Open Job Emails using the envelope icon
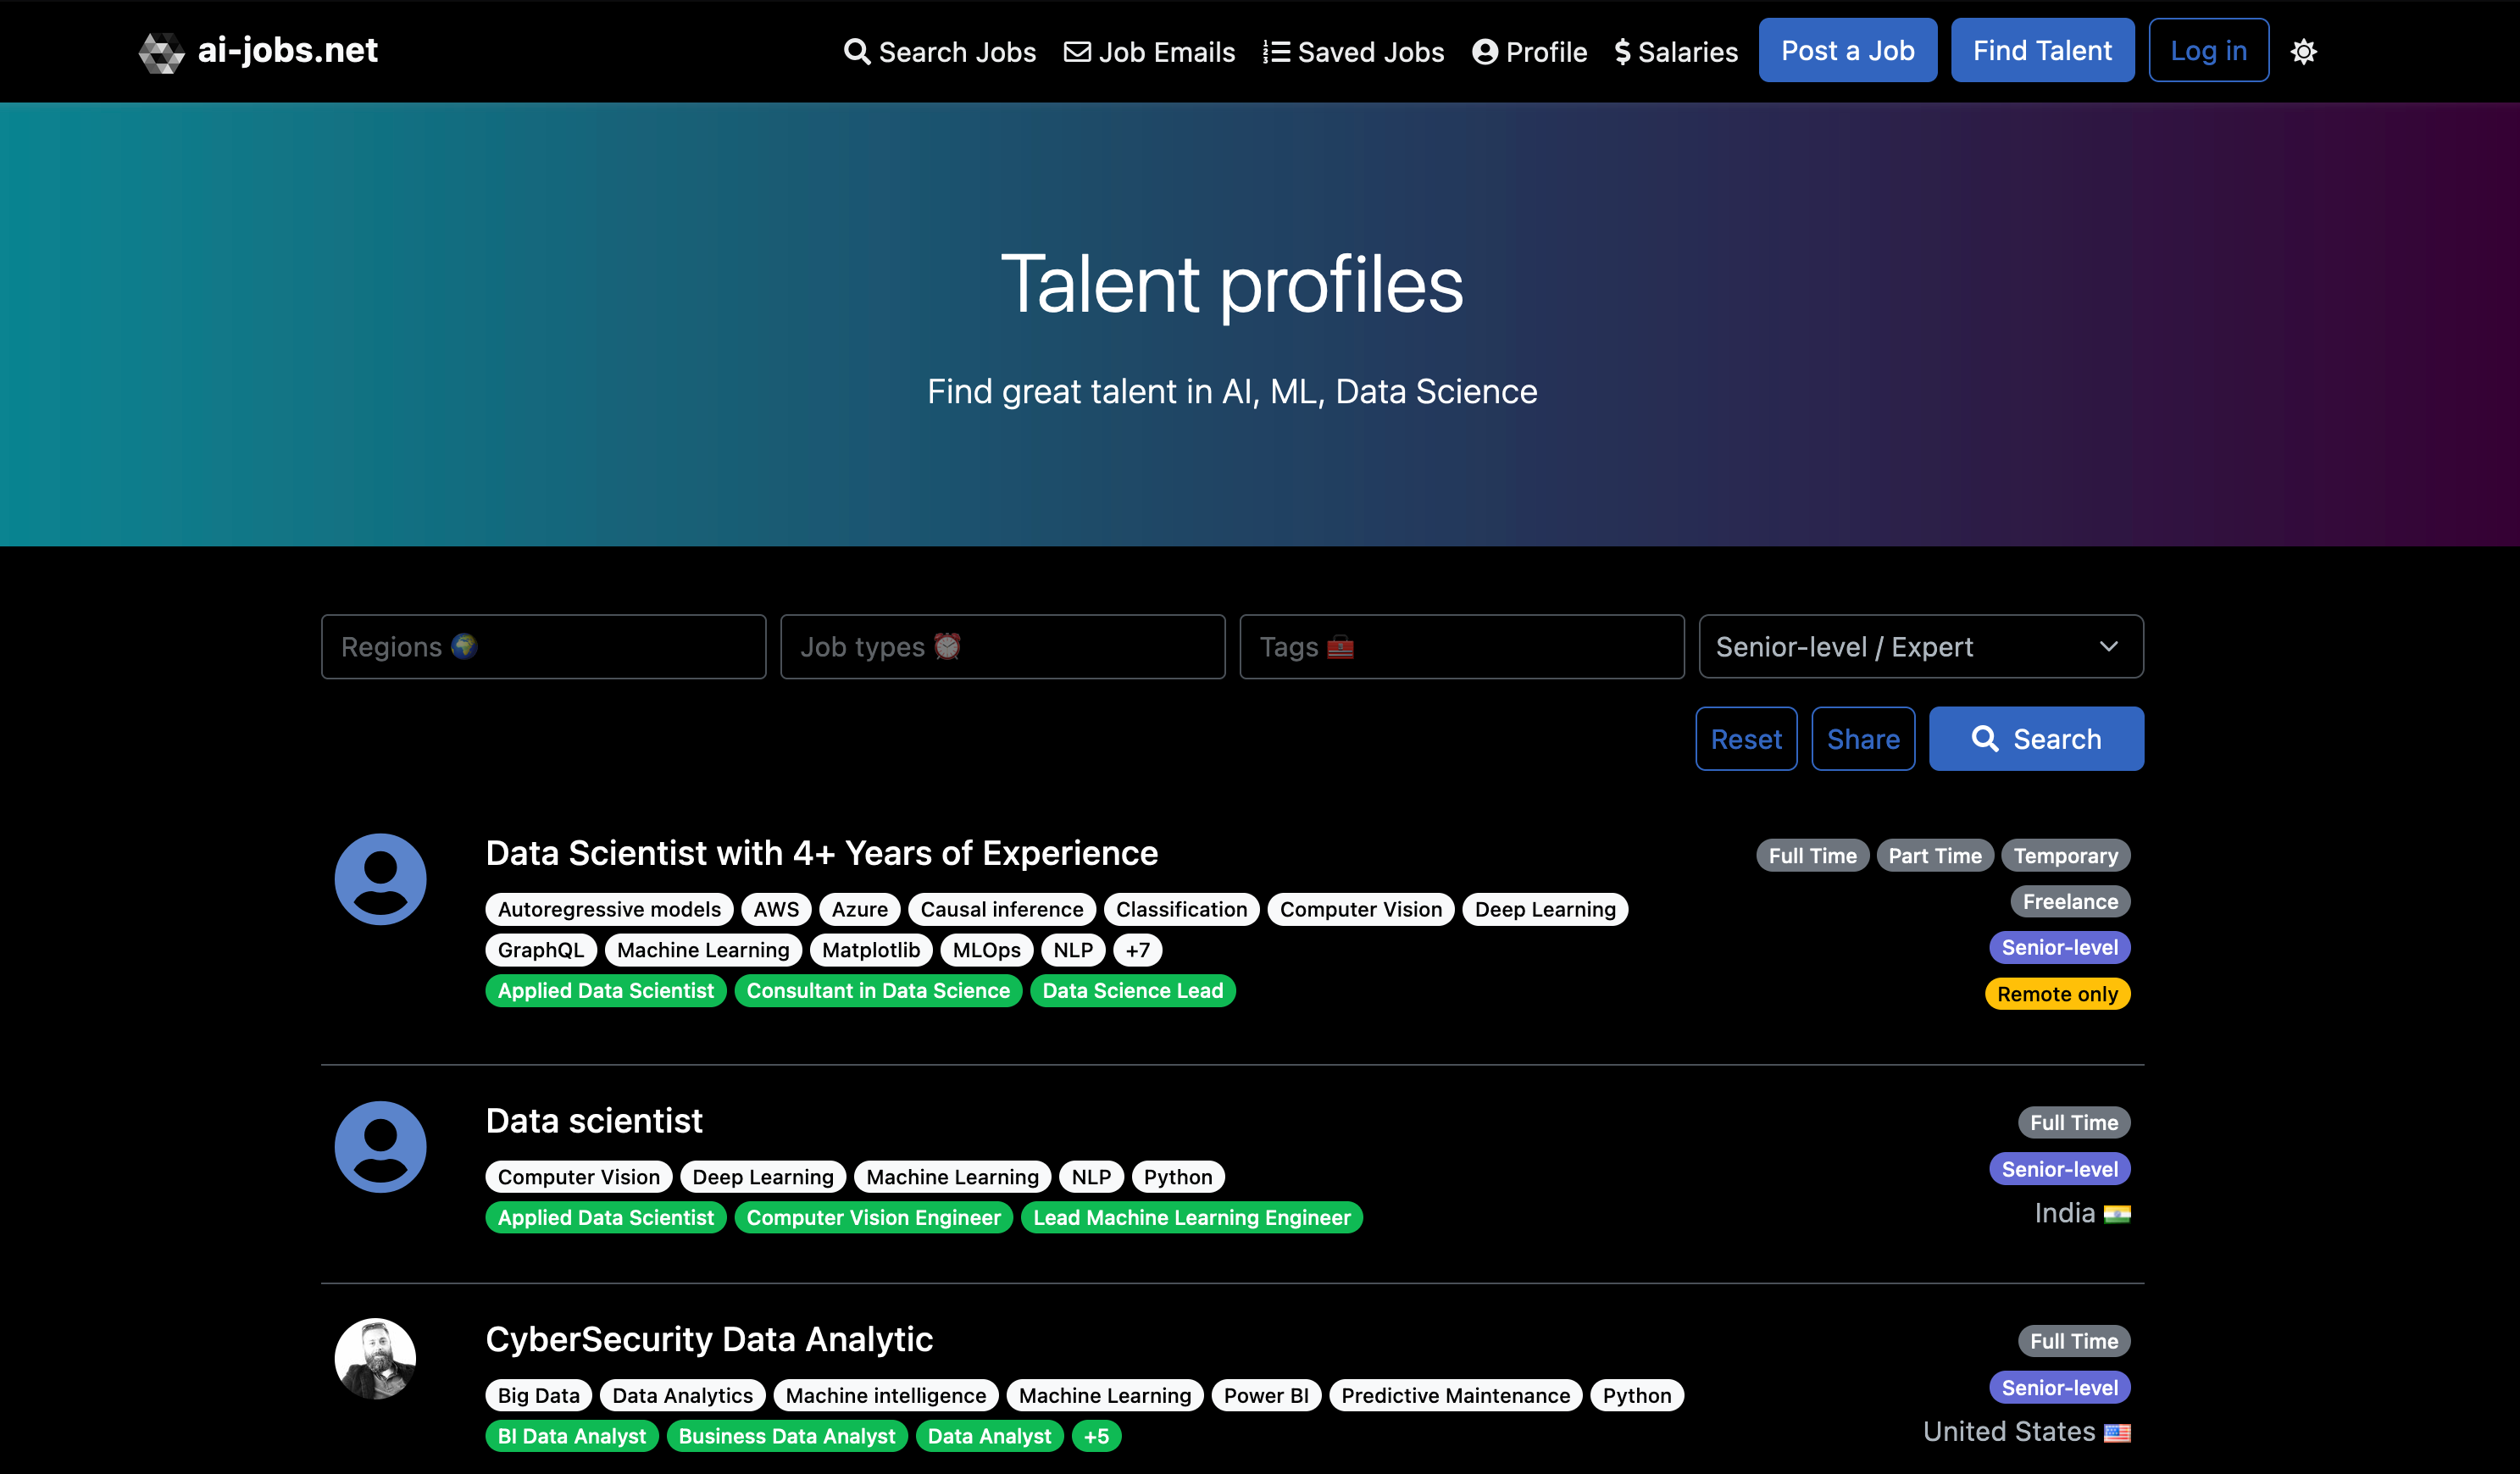2520x1474 pixels. point(1077,51)
